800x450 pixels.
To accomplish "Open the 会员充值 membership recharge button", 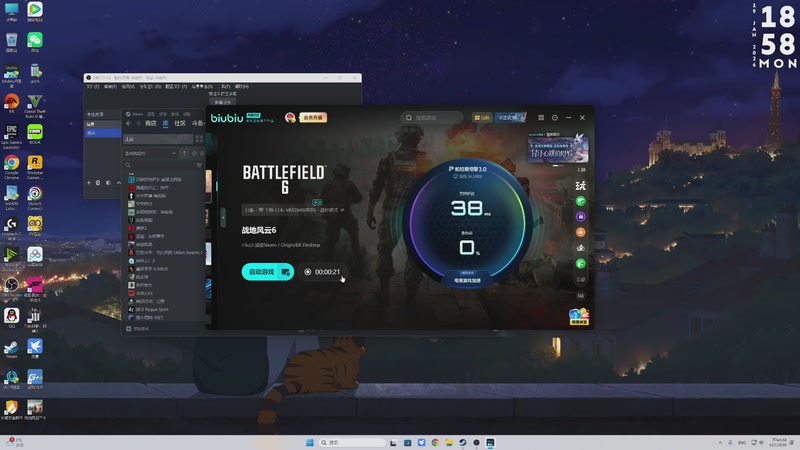I will coord(313,118).
